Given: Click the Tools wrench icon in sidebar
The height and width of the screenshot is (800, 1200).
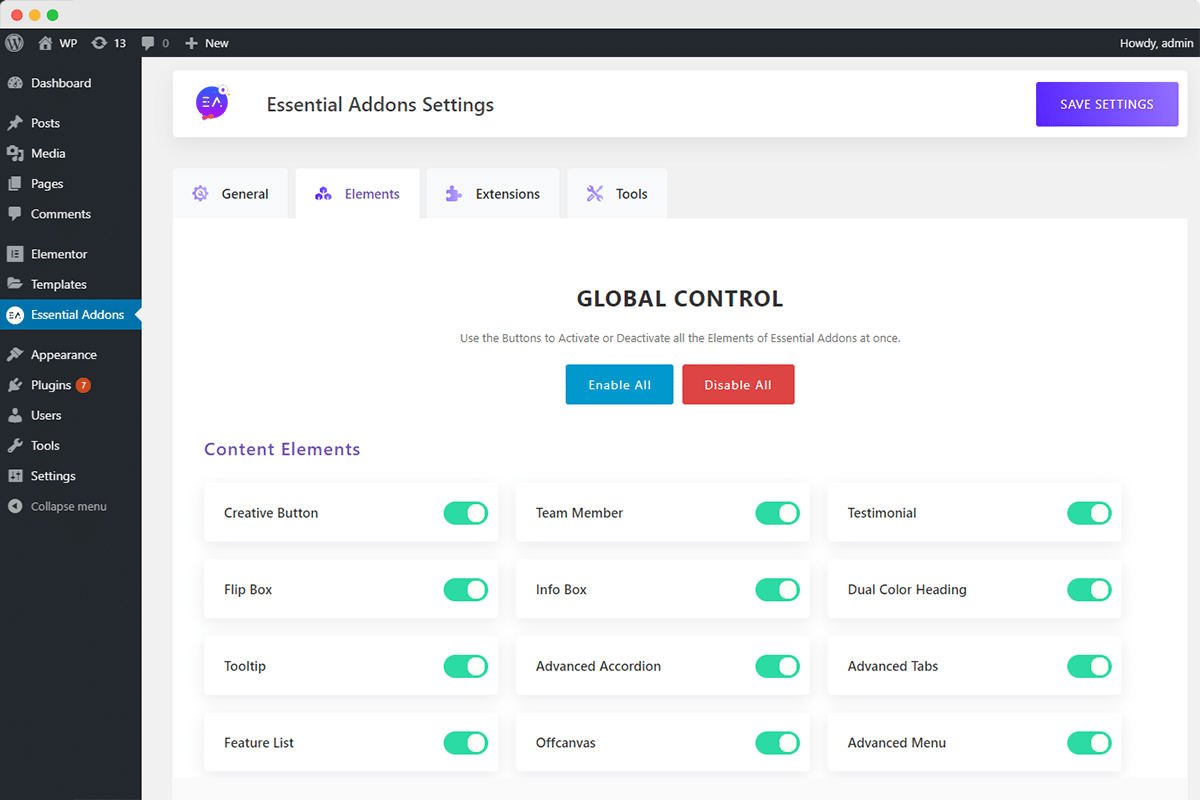Looking at the screenshot, I should point(15,446).
